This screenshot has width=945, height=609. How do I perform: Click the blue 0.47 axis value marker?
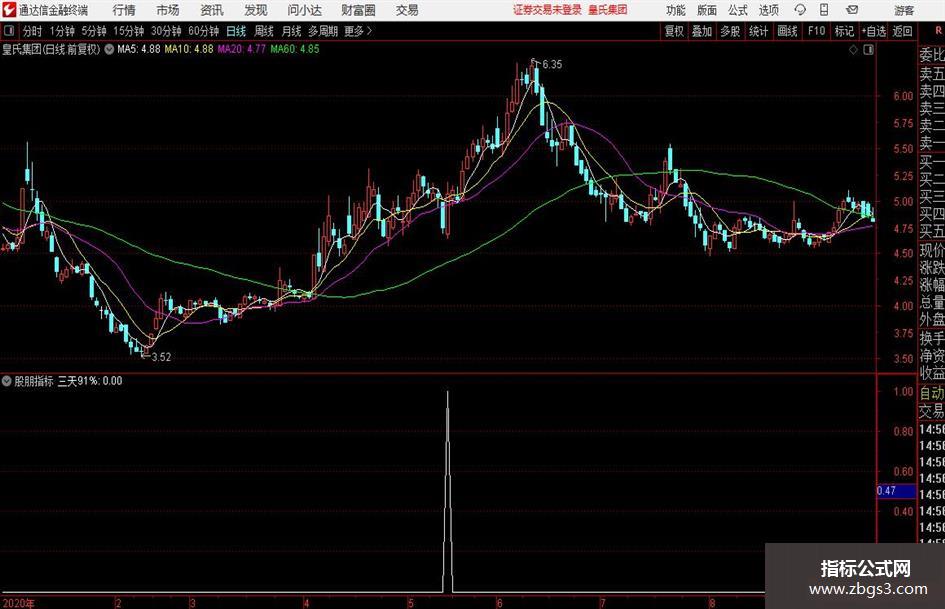pyautogui.click(x=896, y=491)
